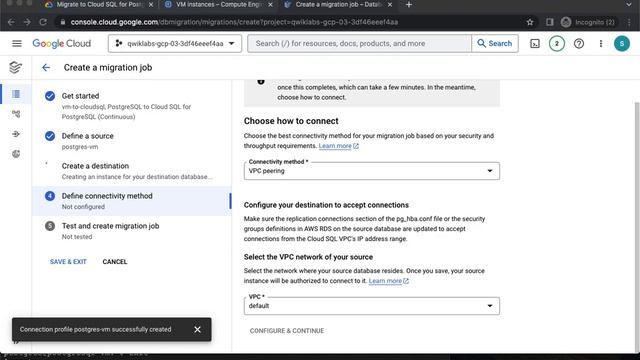Select the Create a destination step
This screenshot has width=640, height=360.
coord(131,171)
